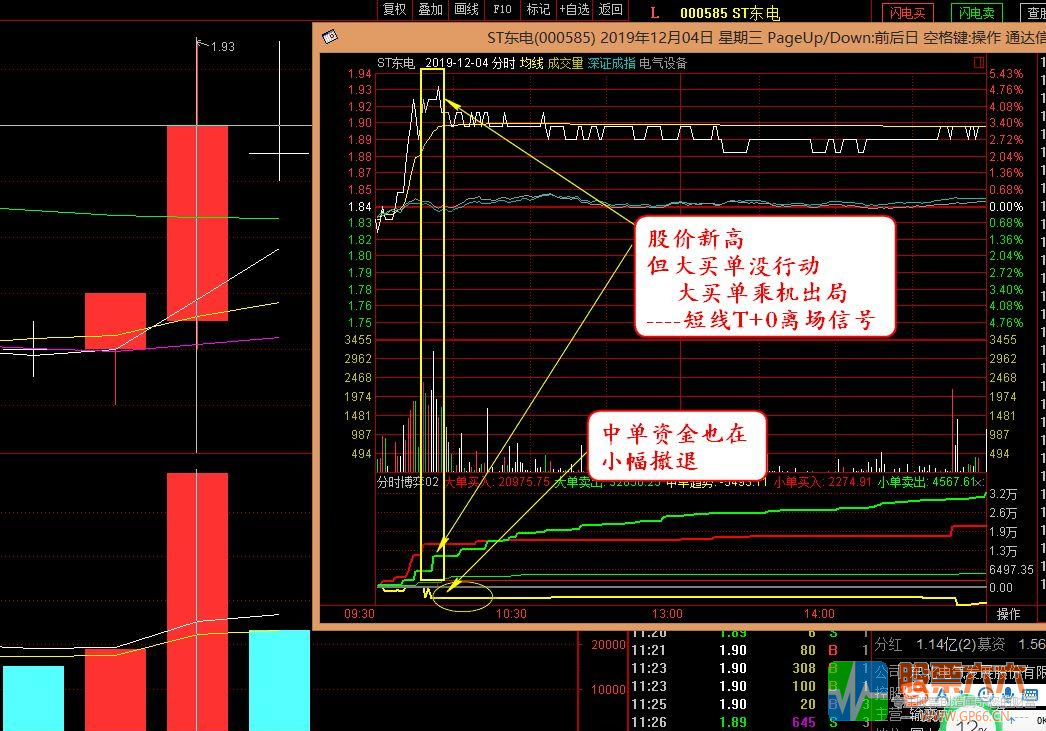Image resolution: width=1046 pixels, height=731 pixels.
Task: Select the 11:26 trade row with 645
Action: (x=750, y=722)
